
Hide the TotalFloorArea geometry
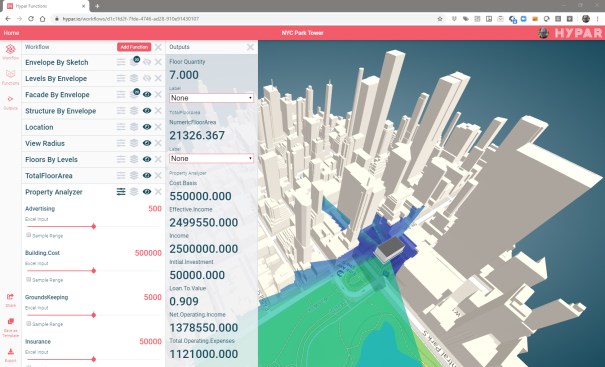pyautogui.click(x=147, y=176)
